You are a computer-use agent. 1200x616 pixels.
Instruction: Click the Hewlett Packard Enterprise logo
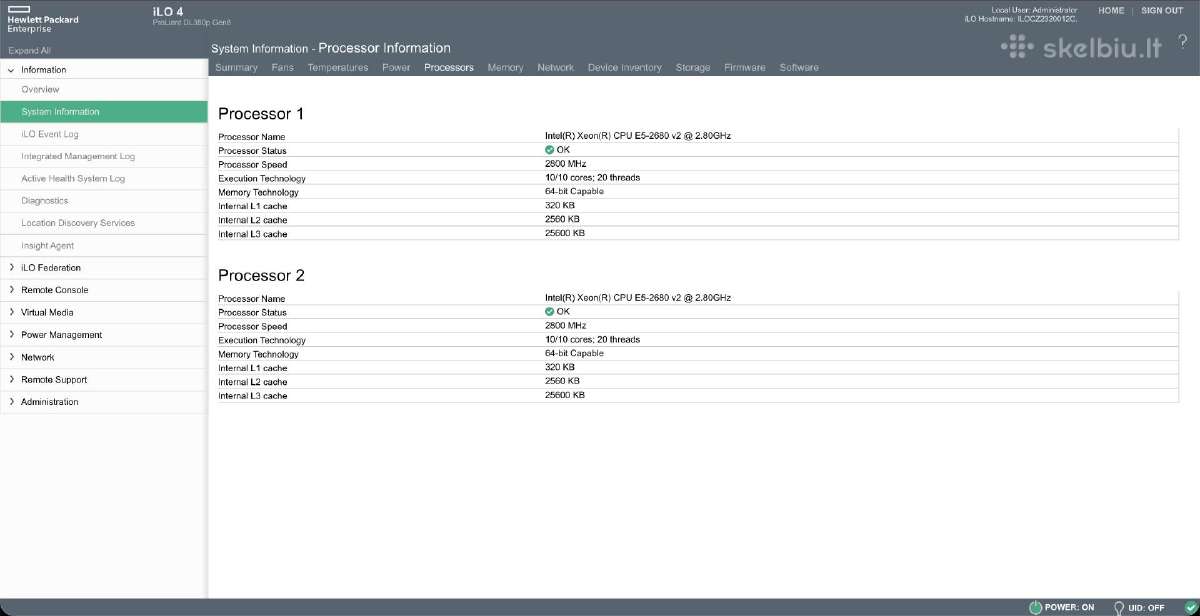click(x=42, y=20)
